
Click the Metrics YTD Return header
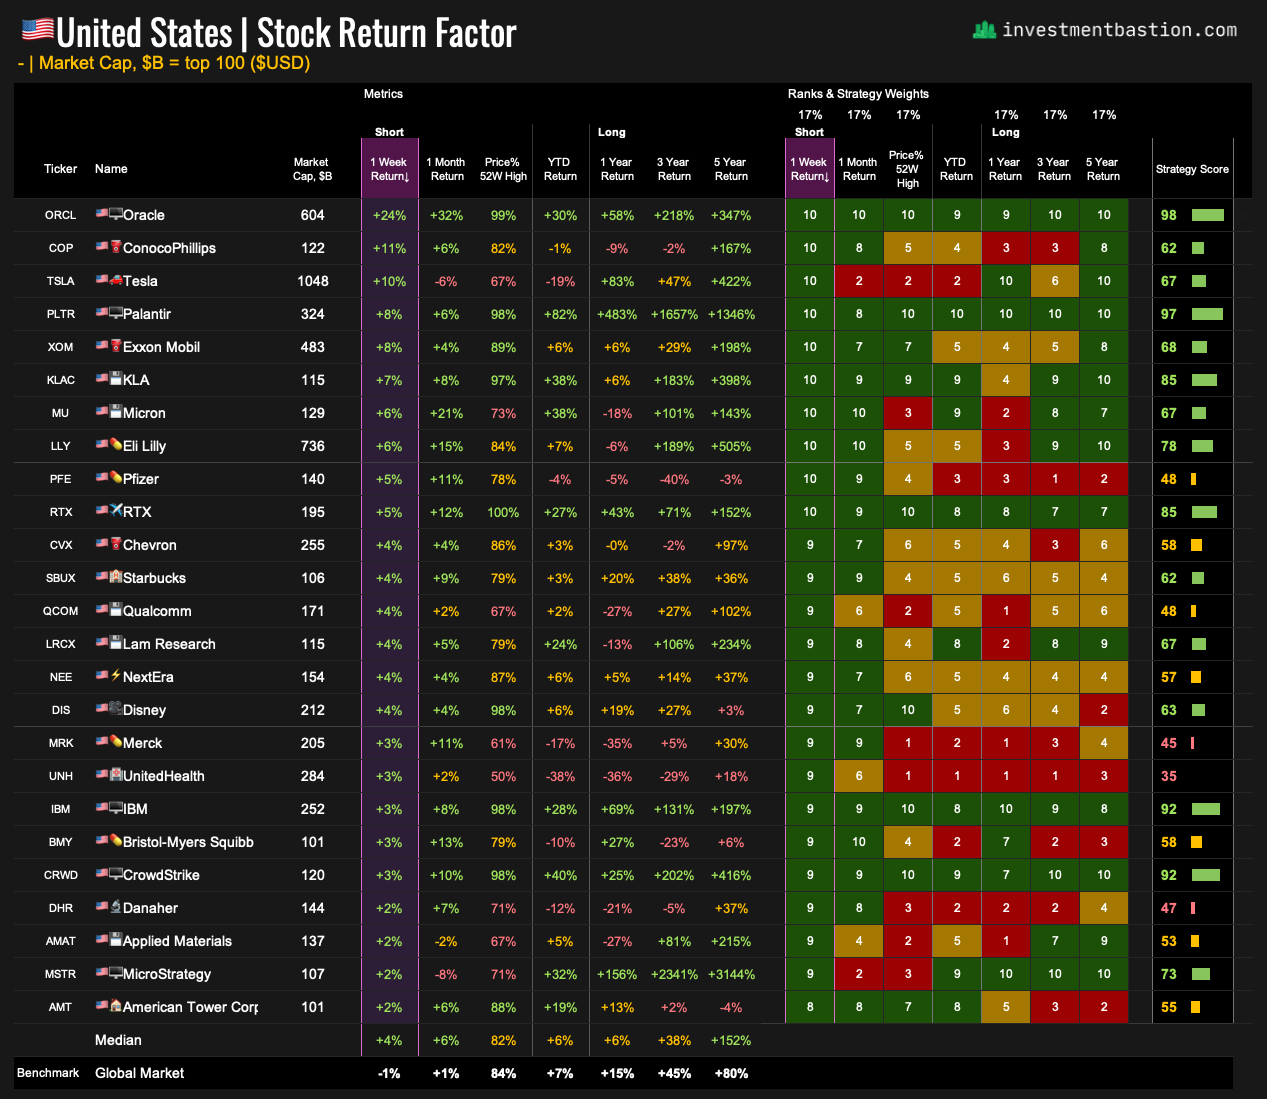[x=560, y=169]
